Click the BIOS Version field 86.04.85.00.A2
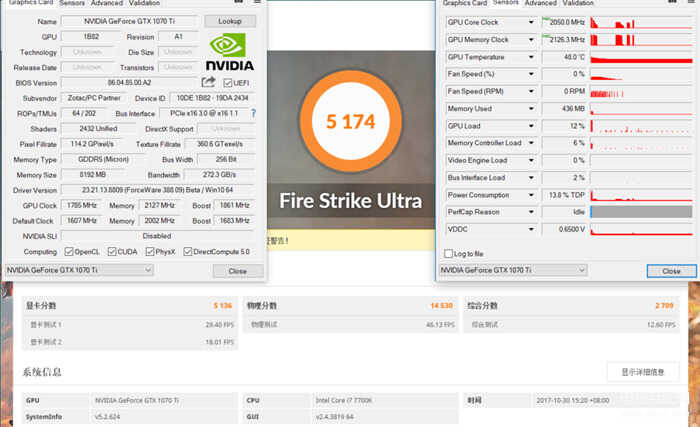Screen dimensions: 700x427 click(129, 83)
